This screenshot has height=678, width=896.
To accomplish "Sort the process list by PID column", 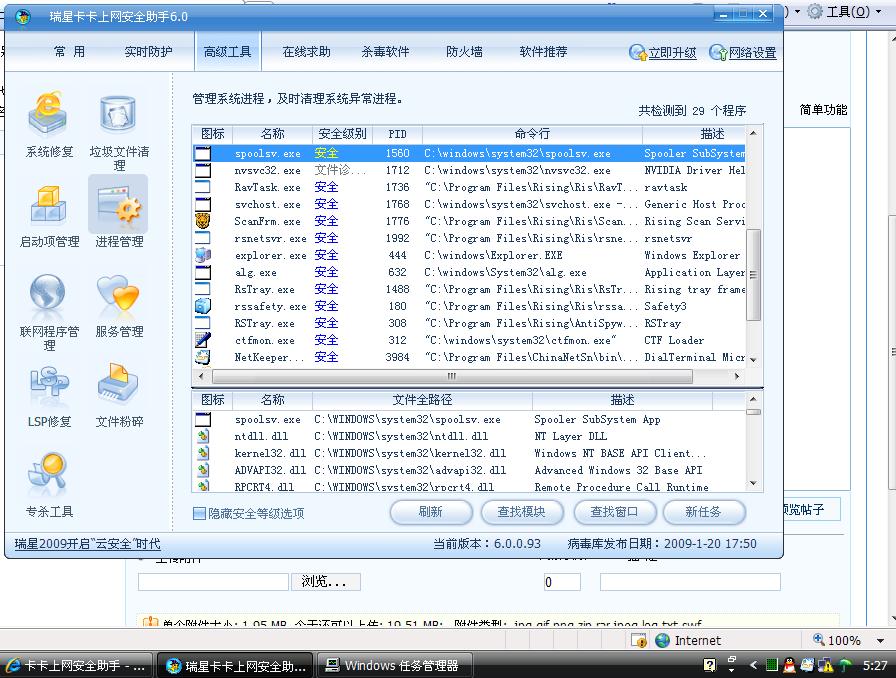I will click(x=398, y=134).
